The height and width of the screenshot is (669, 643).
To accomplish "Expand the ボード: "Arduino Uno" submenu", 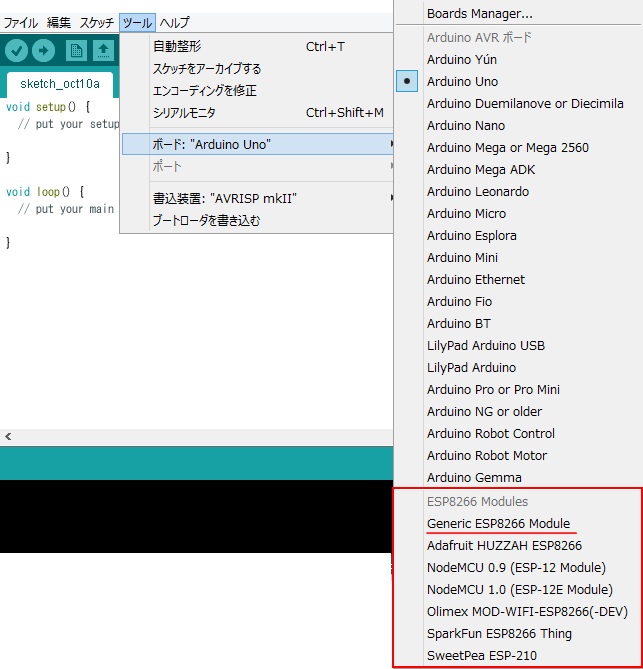I will 258,144.
